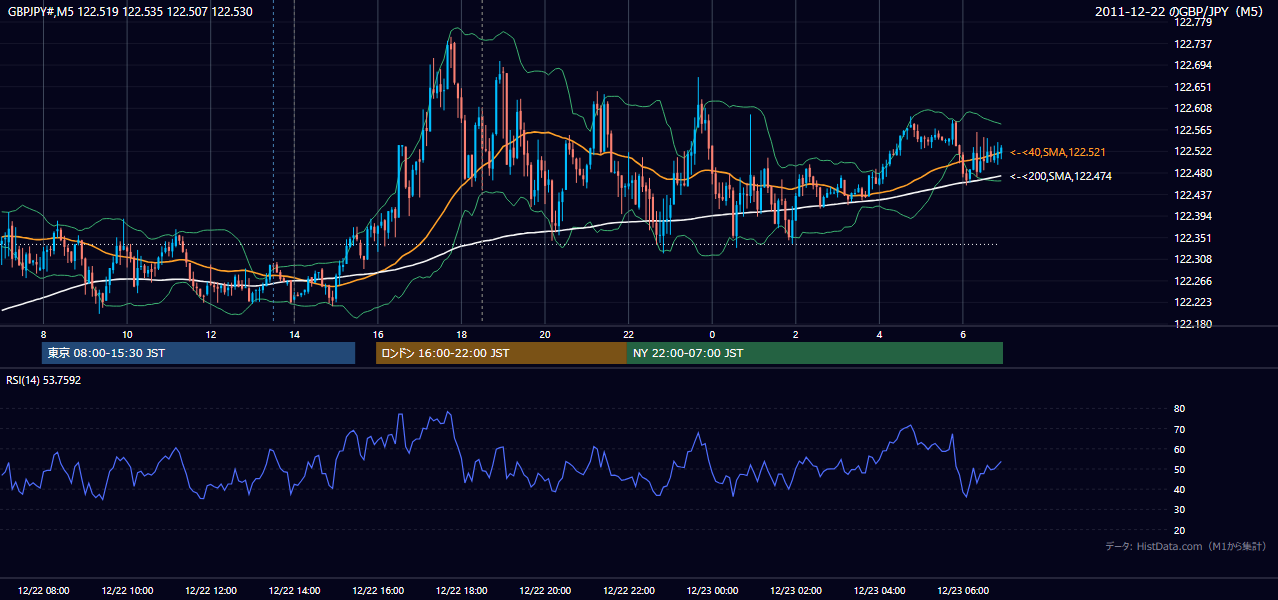Click the 12/22 16:00 time axis label

click(378, 591)
